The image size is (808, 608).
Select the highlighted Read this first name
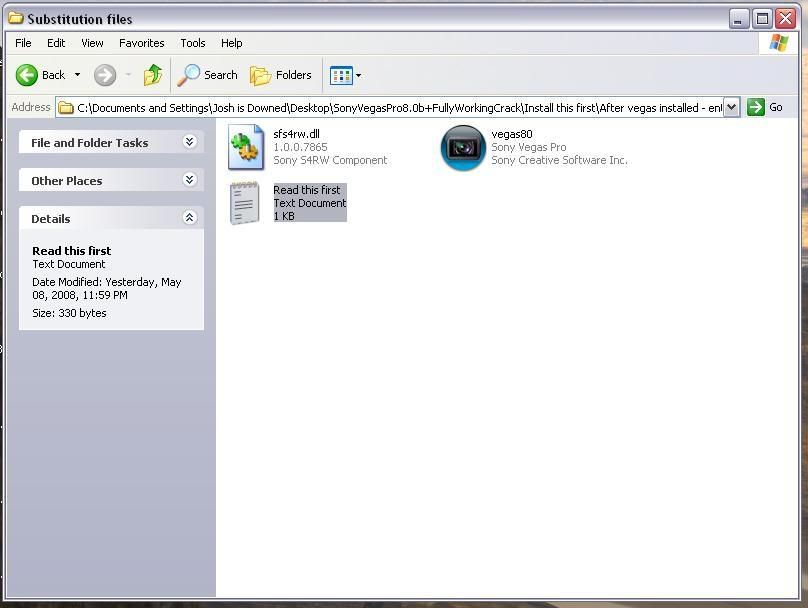point(307,190)
